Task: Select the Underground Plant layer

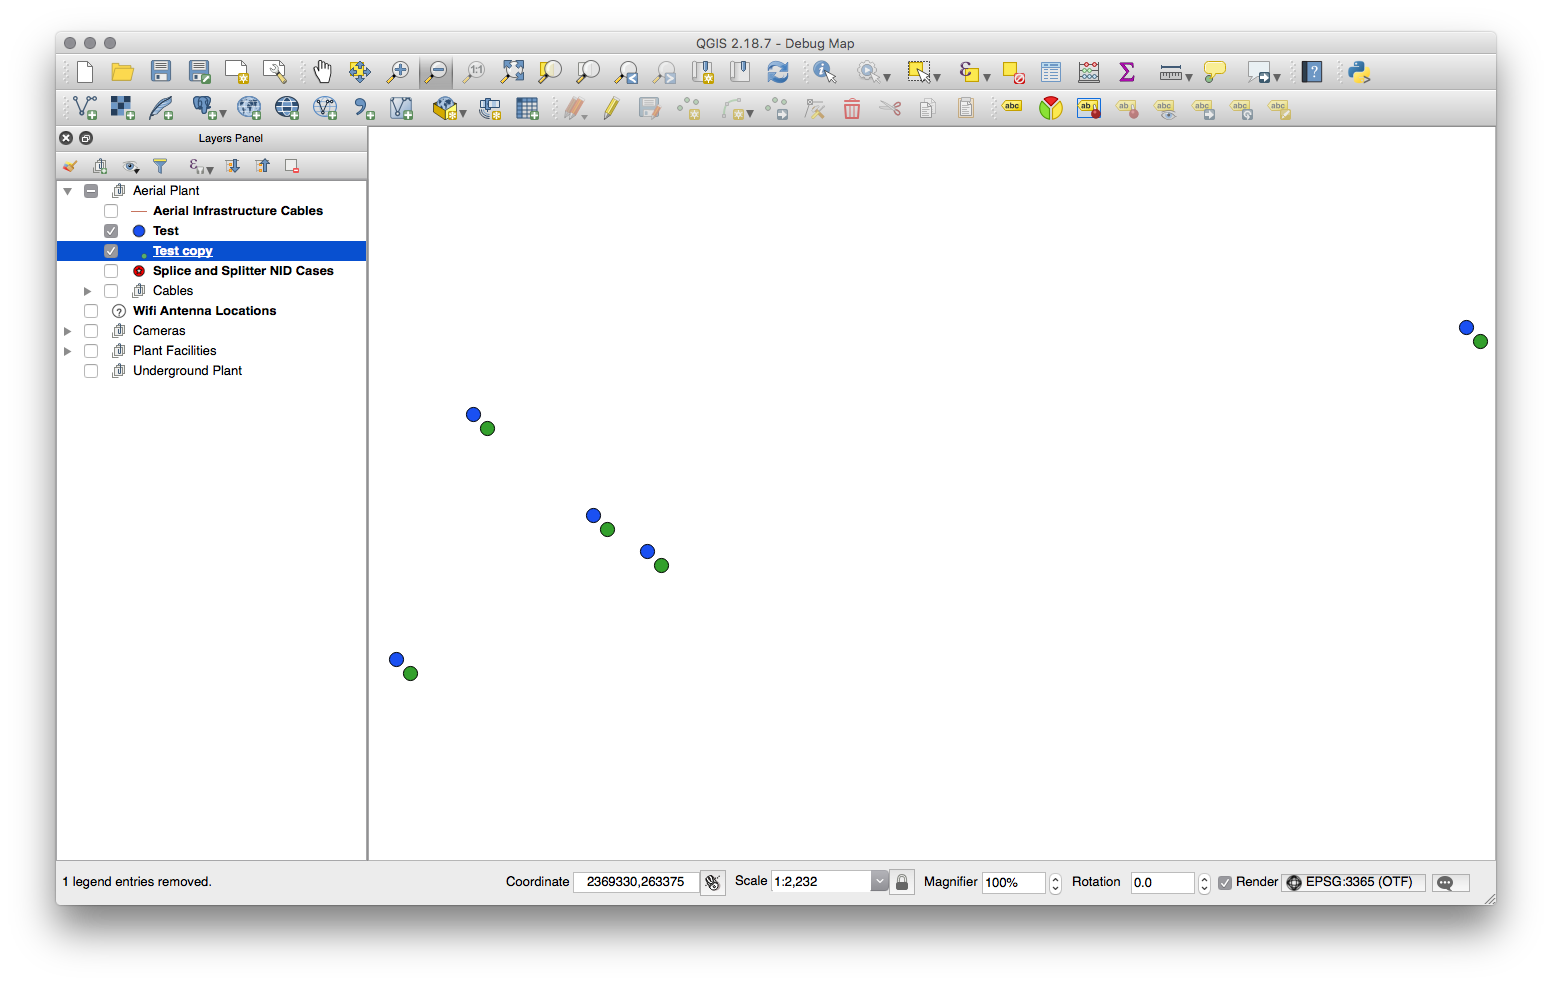Action: [x=188, y=370]
